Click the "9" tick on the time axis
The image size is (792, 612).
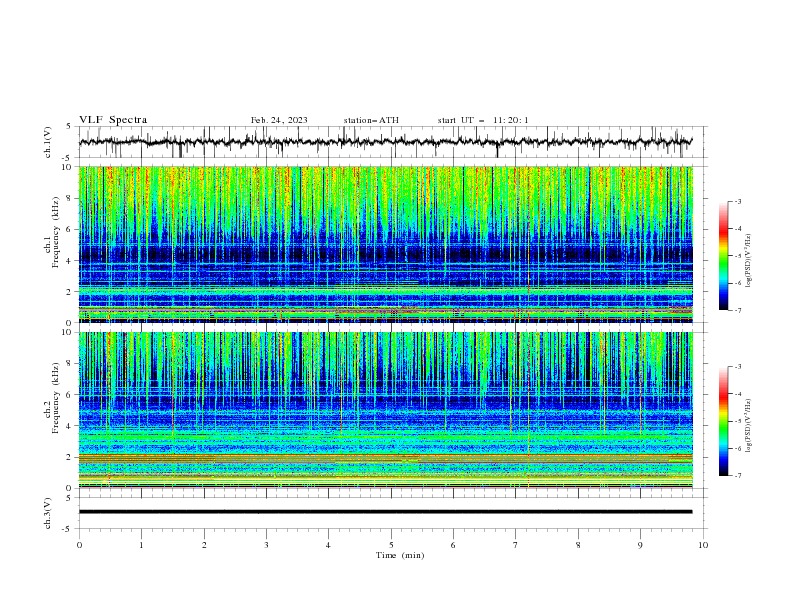(x=640, y=545)
